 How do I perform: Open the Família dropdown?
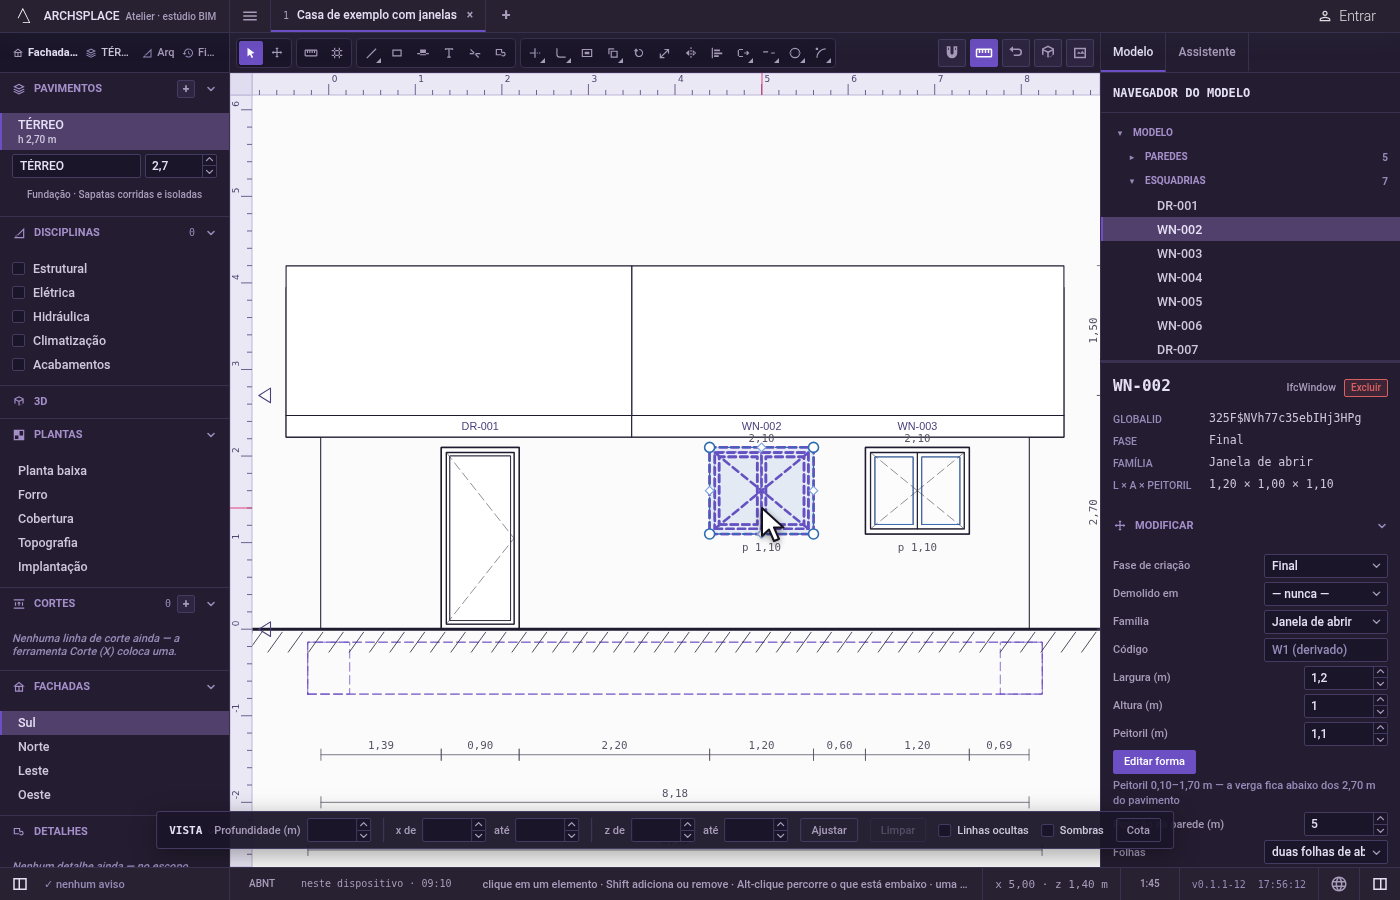click(x=1325, y=622)
